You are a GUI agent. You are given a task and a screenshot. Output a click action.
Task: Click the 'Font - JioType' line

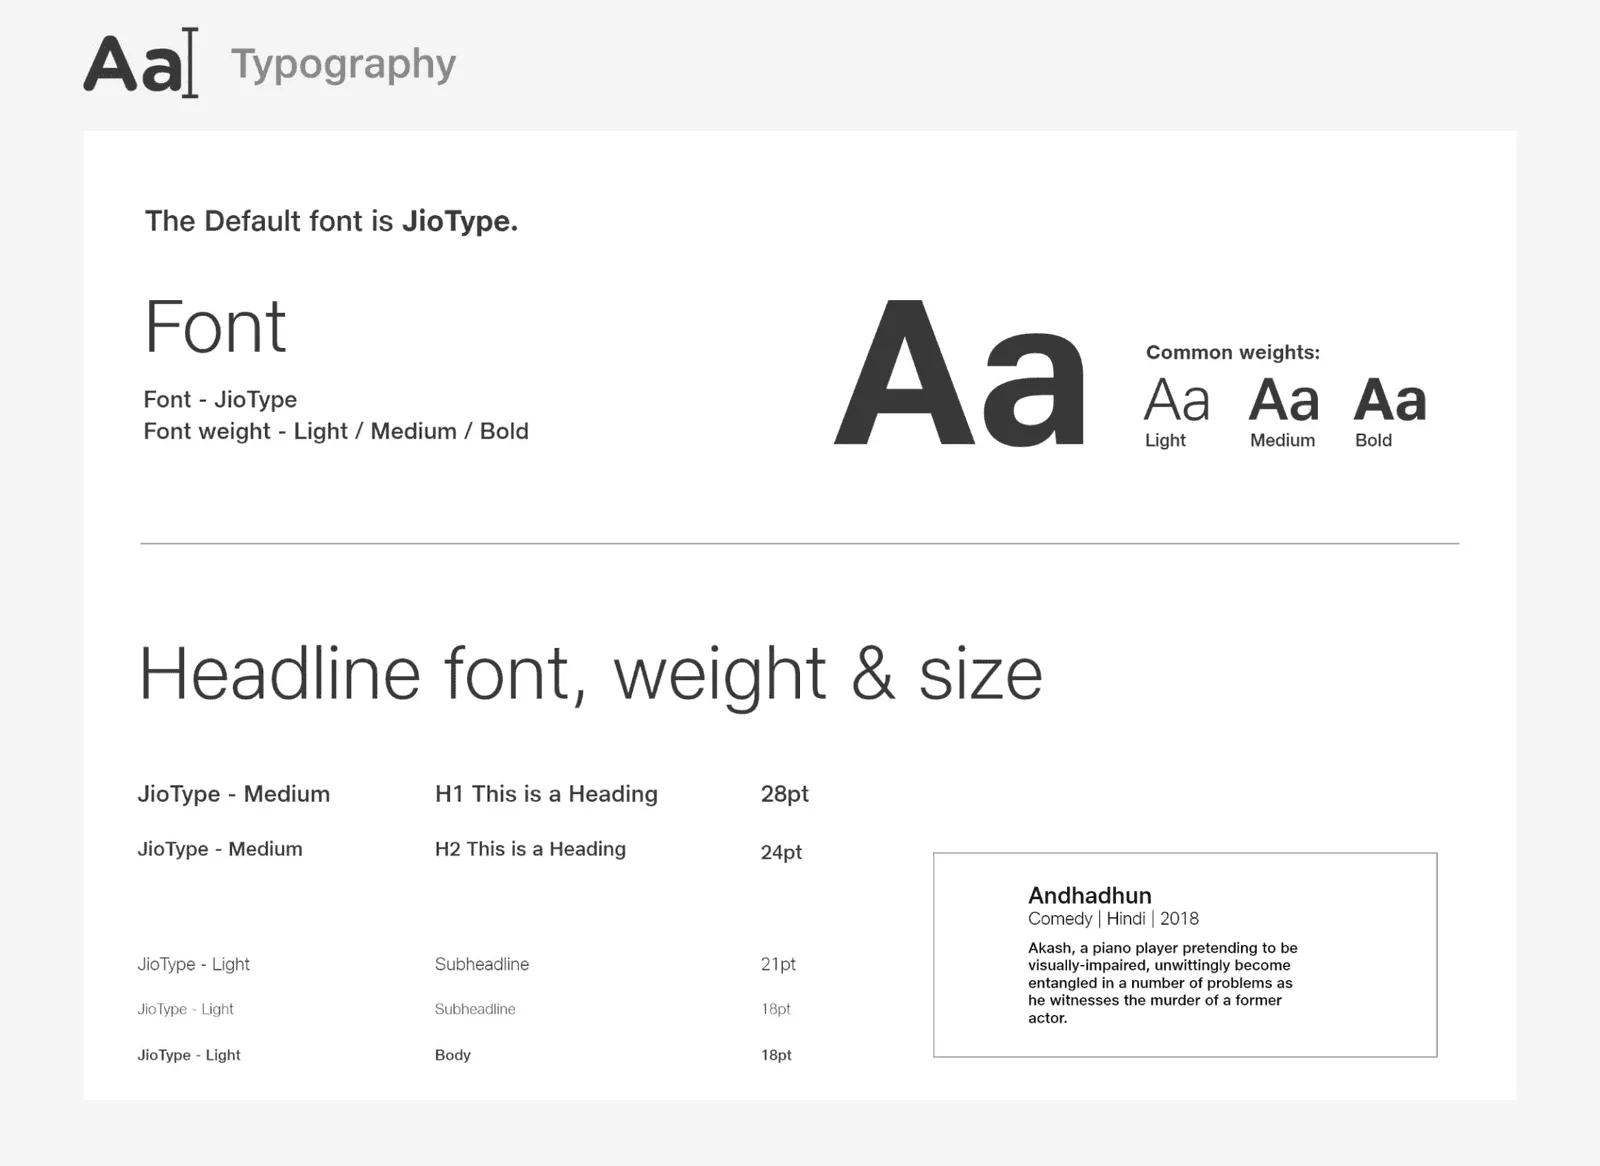pyautogui.click(x=220, y=399)
